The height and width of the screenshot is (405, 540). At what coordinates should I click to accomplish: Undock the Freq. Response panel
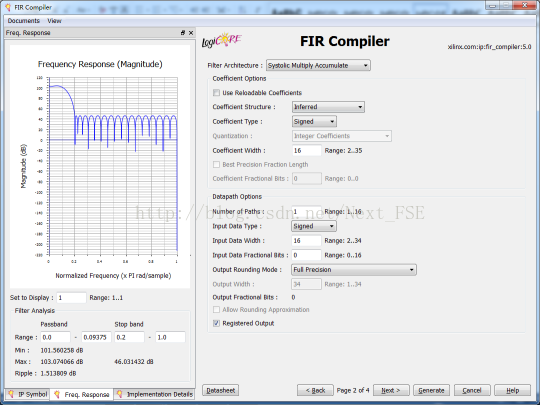click(183, 33)
